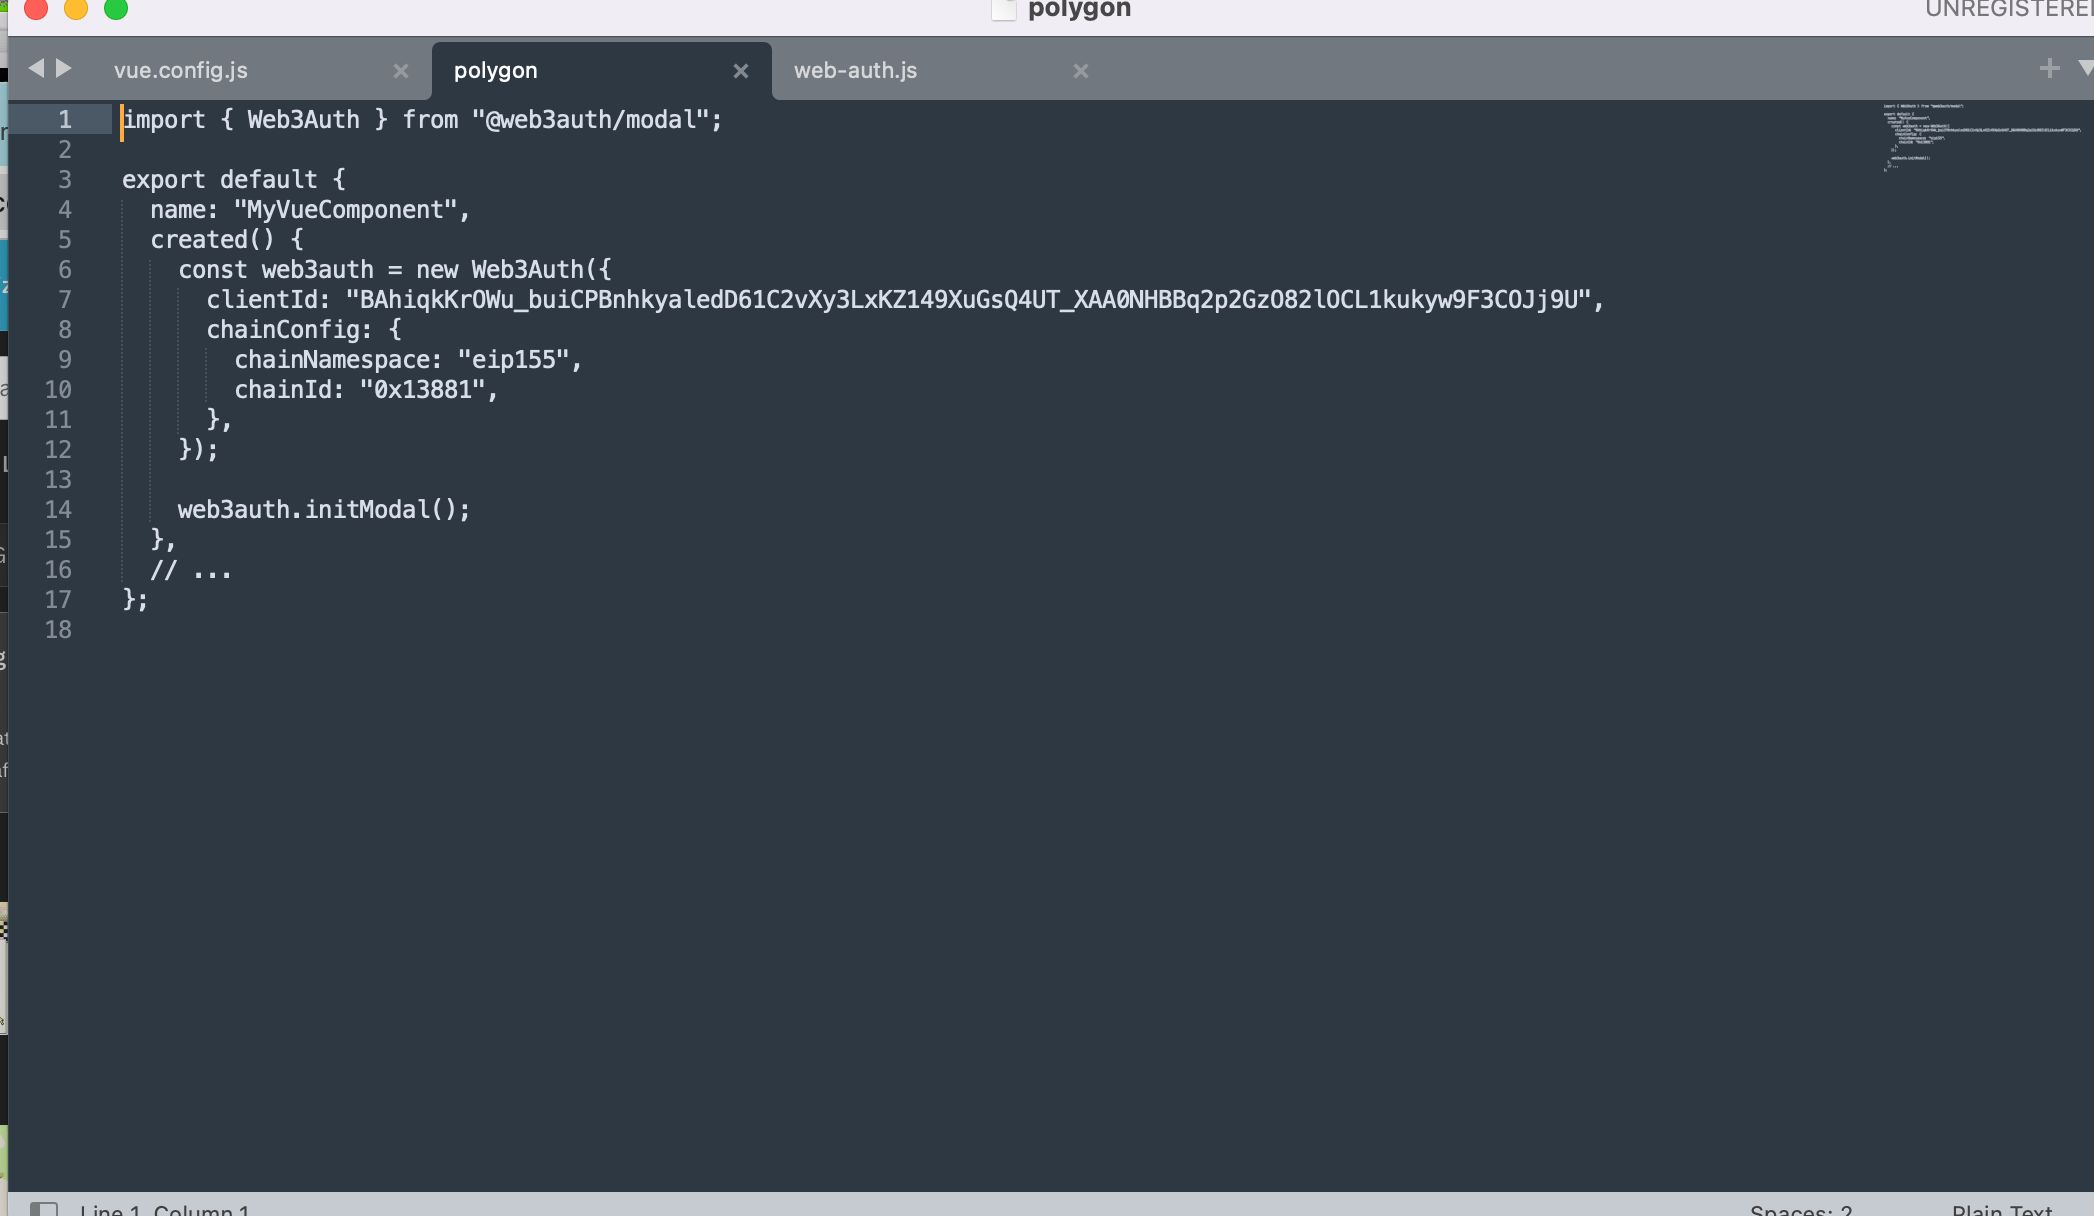Click the yellow minimize window button
This screenshot has width=2094, height=1216.
[76, 8]
